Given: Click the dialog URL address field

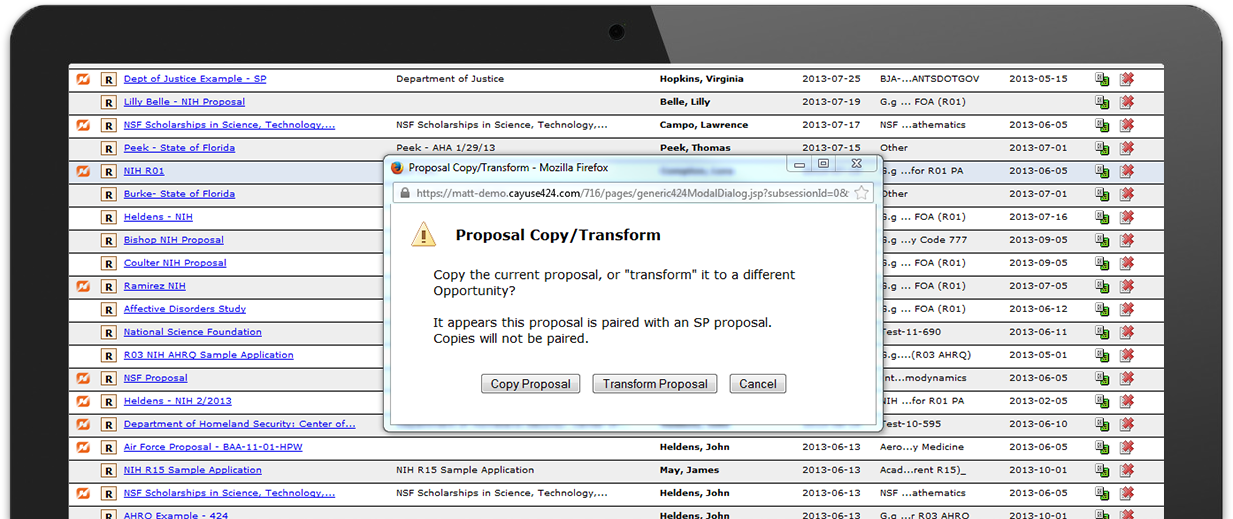Looking at the screenshot, I should coord(632,193).
